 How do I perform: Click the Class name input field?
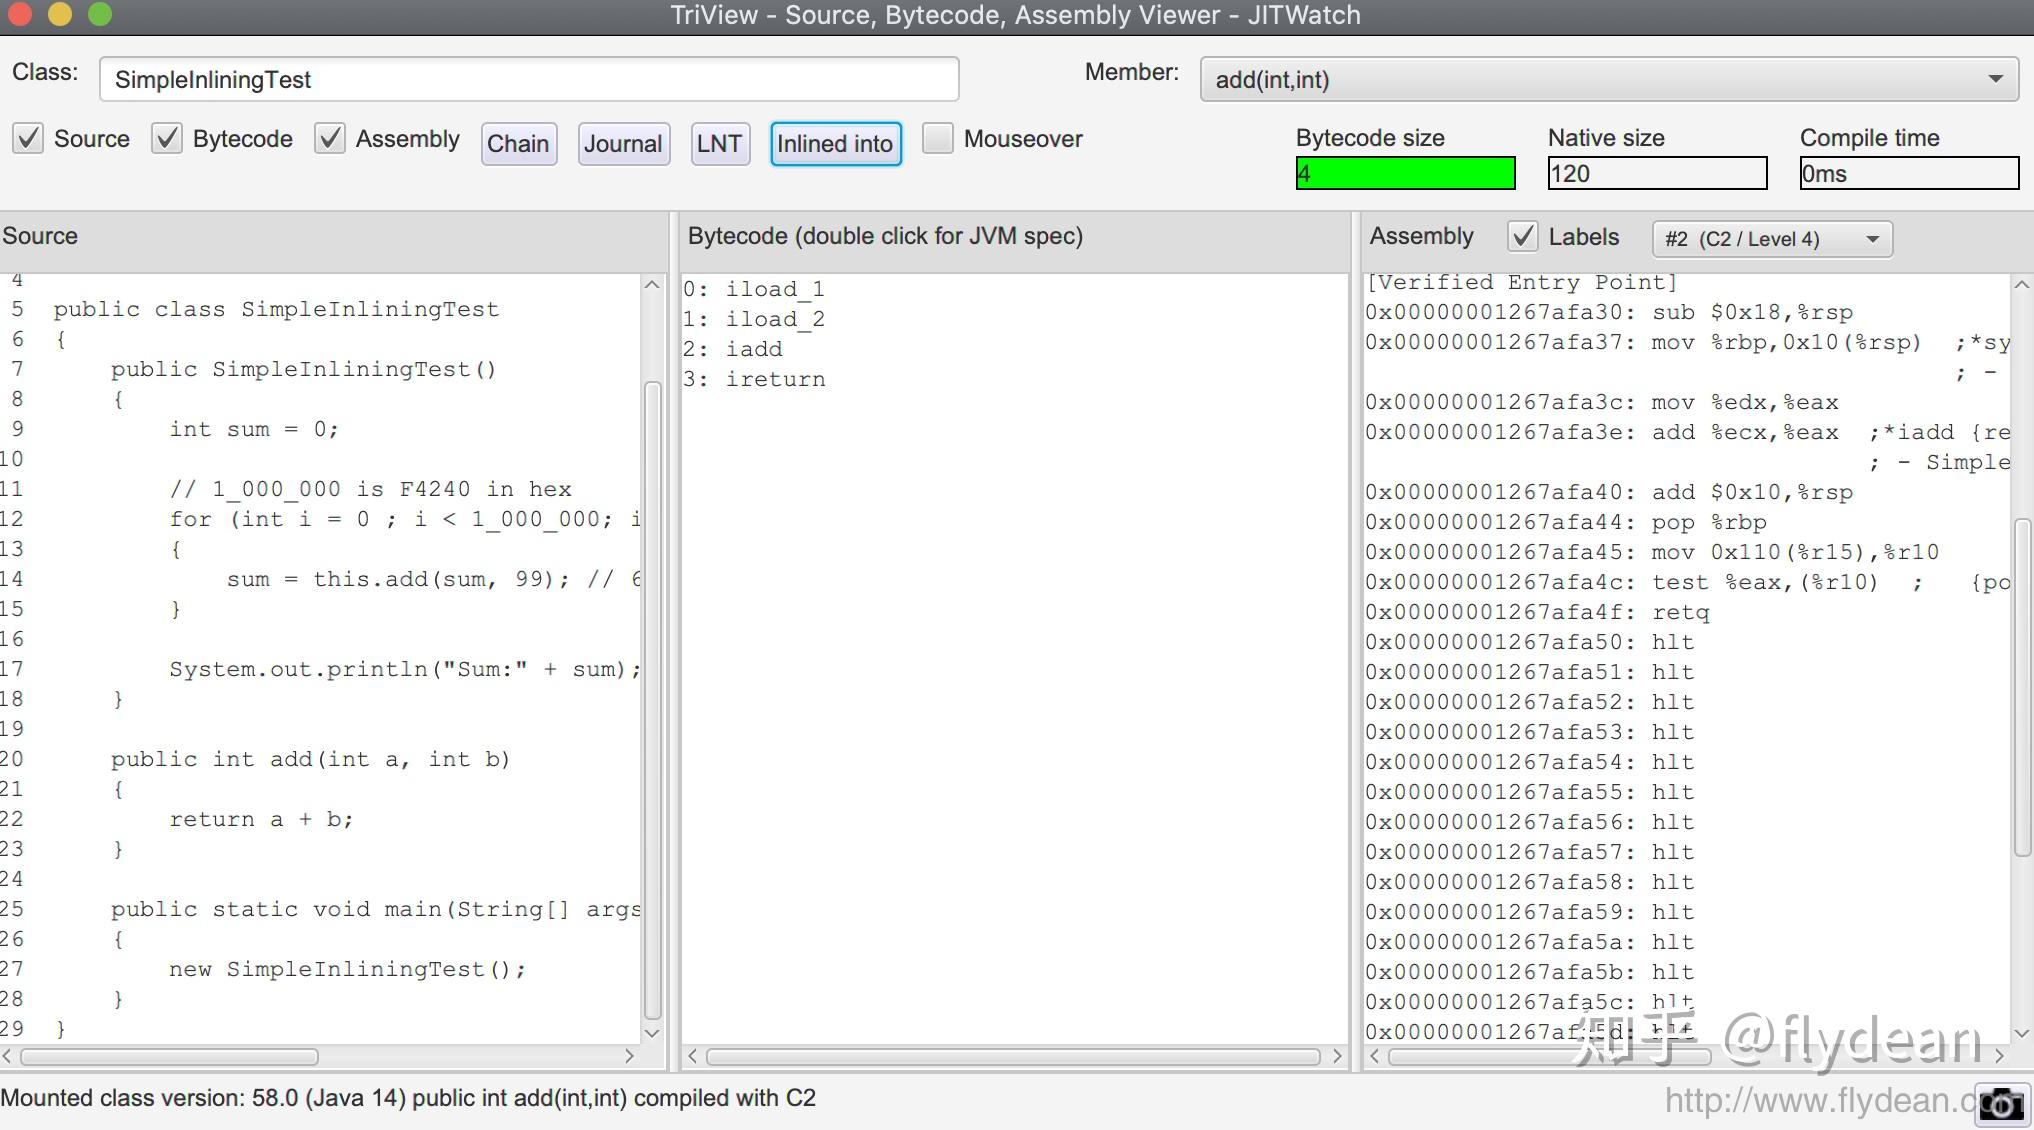(528, 79)
